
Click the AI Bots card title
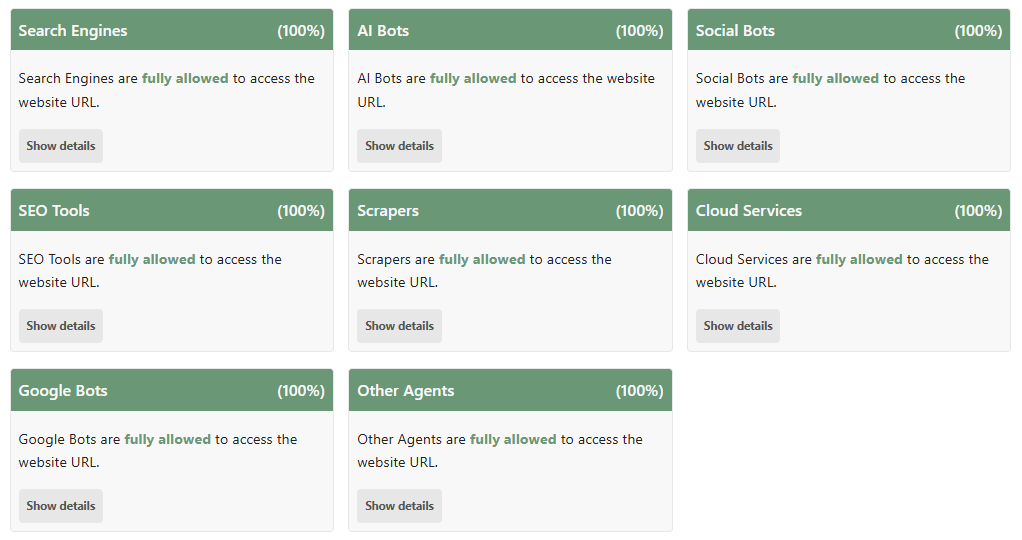383,31
